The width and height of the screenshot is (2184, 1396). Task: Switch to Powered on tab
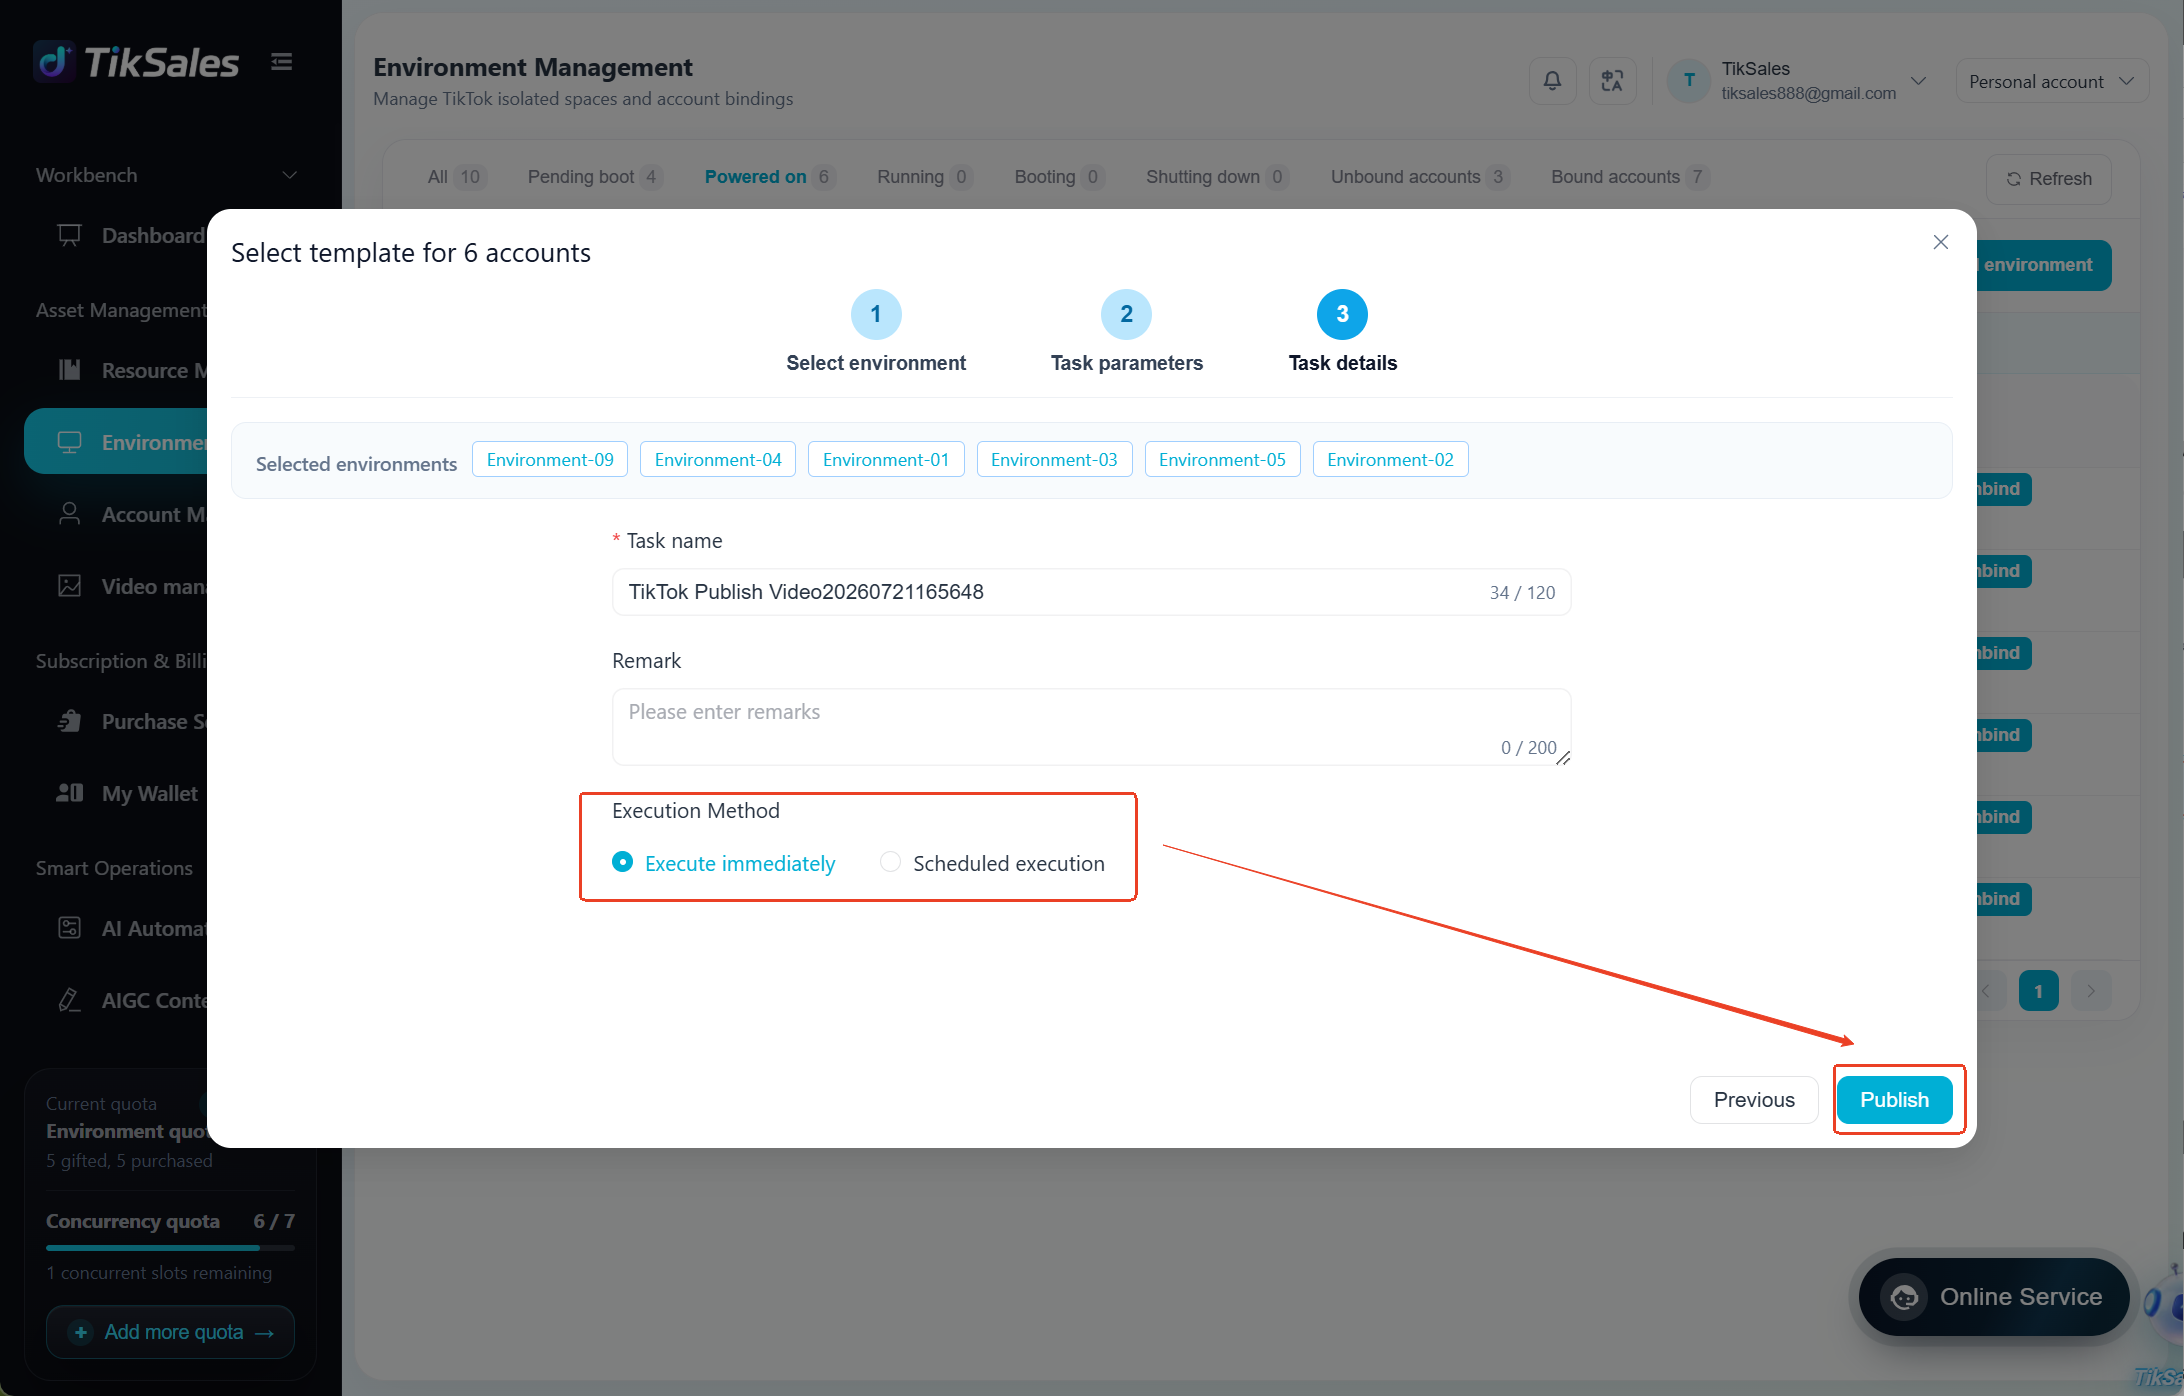point(770,177)
